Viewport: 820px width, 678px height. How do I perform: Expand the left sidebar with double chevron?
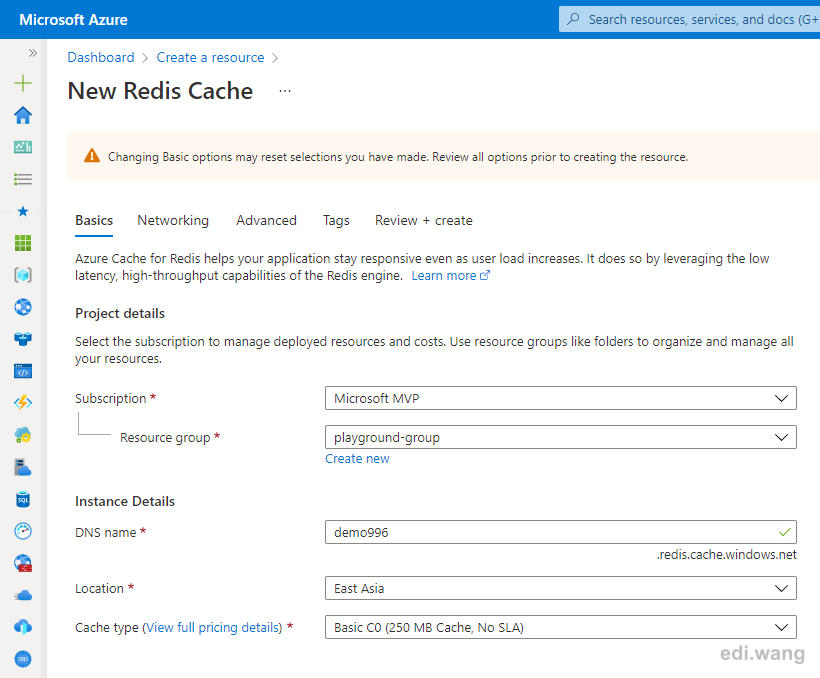click(x=33, y=53)
